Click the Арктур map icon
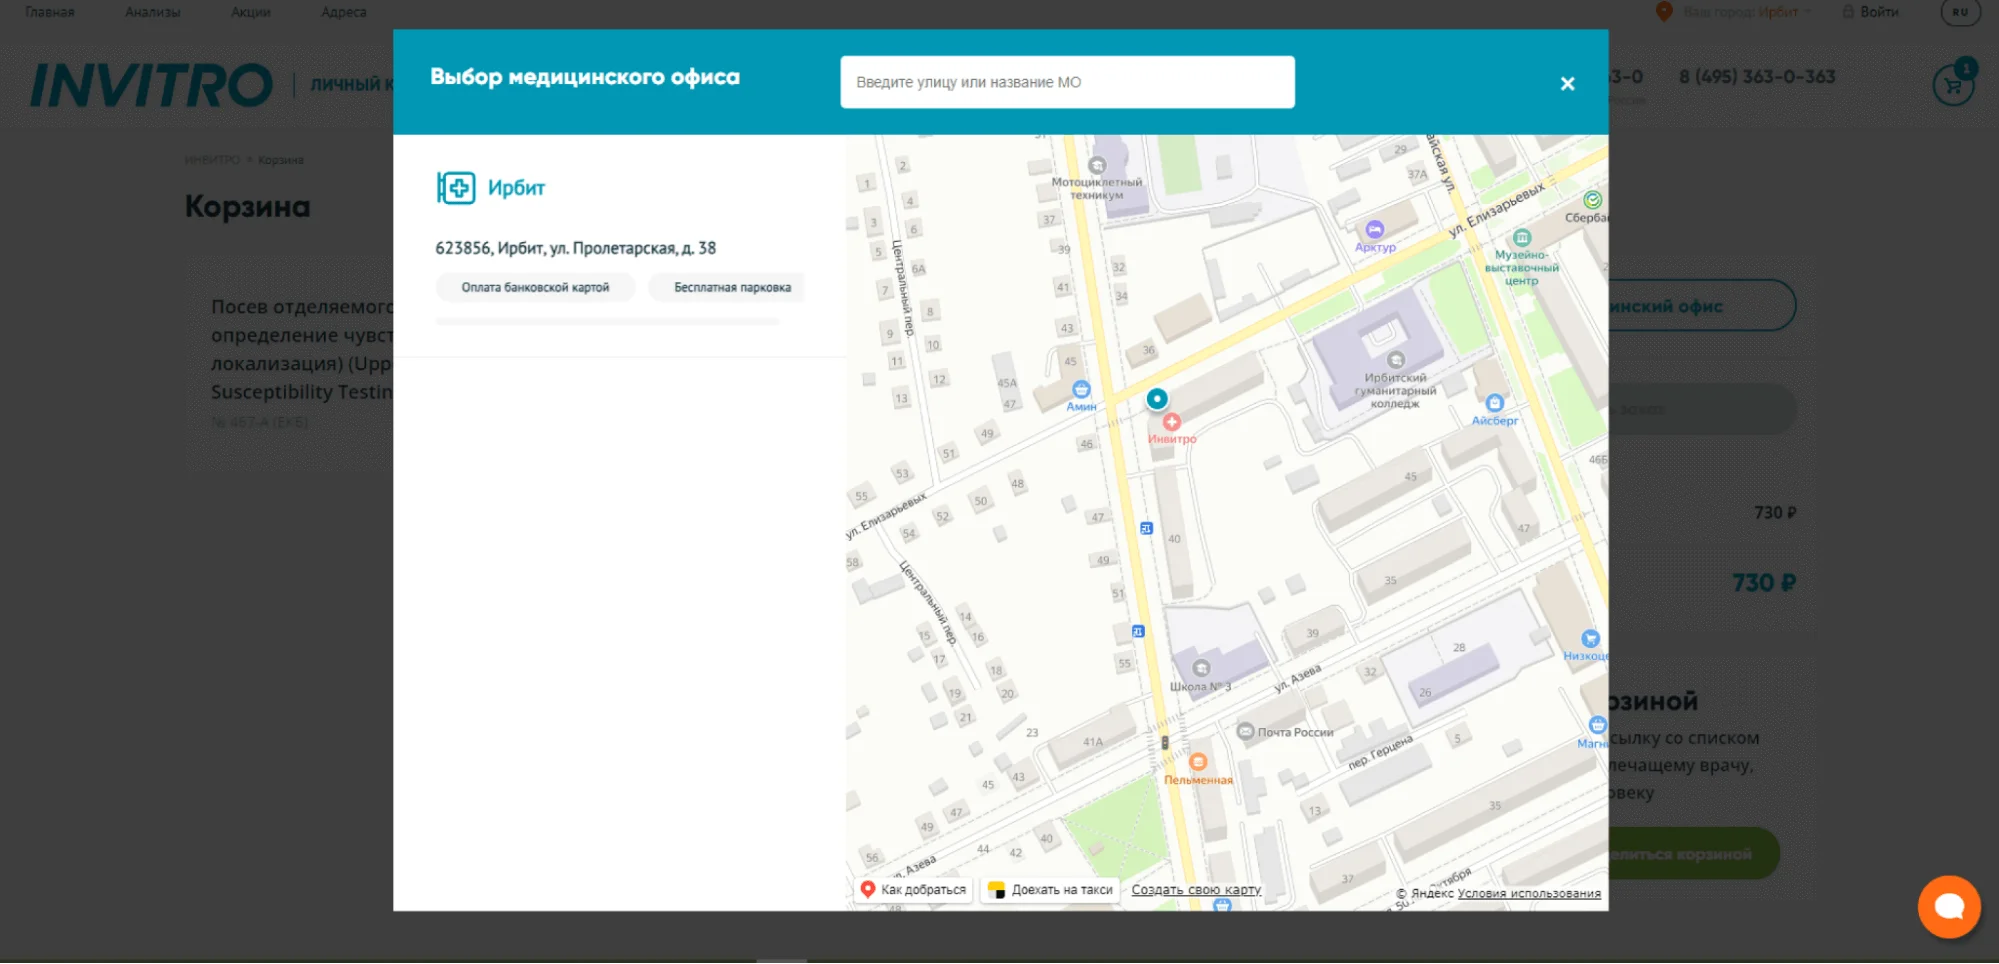Image resolution: width=1999 pixels, height=964 pixels. tap(1375, 230)
